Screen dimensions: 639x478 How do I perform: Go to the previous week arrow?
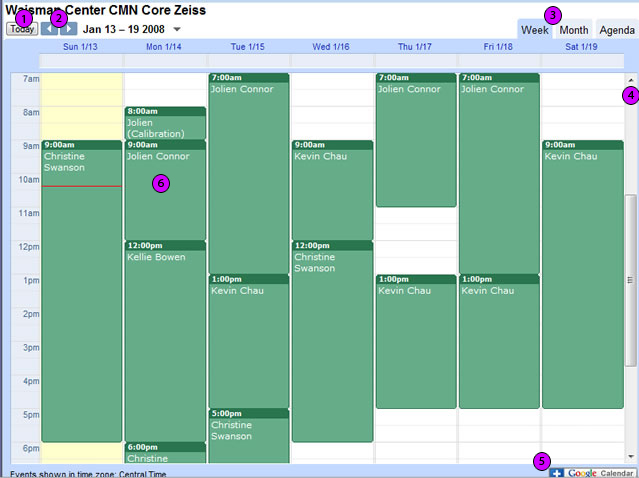click(x=49, y=29)
